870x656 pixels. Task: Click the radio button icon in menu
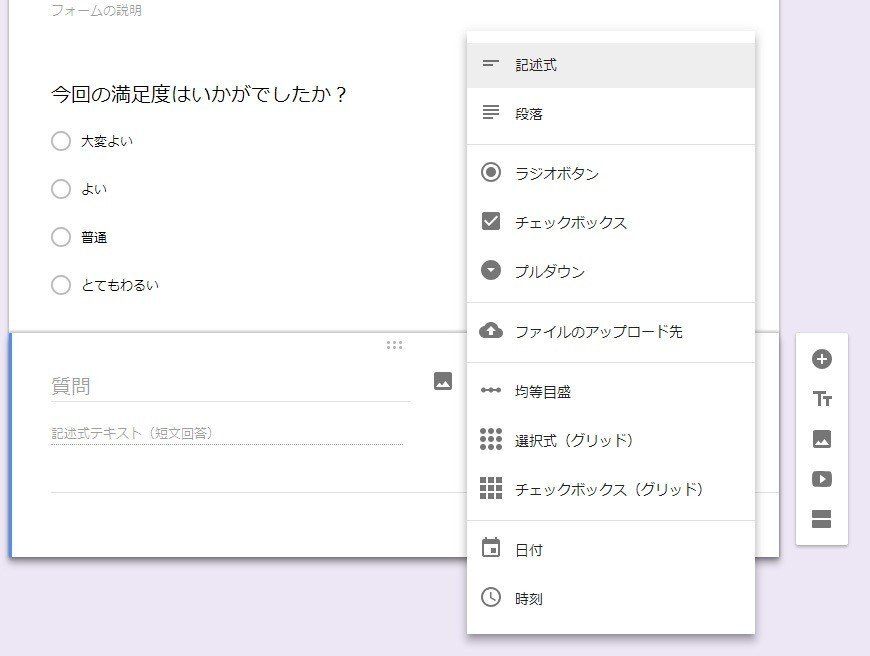pyautogui.click(x=490, y=172)
